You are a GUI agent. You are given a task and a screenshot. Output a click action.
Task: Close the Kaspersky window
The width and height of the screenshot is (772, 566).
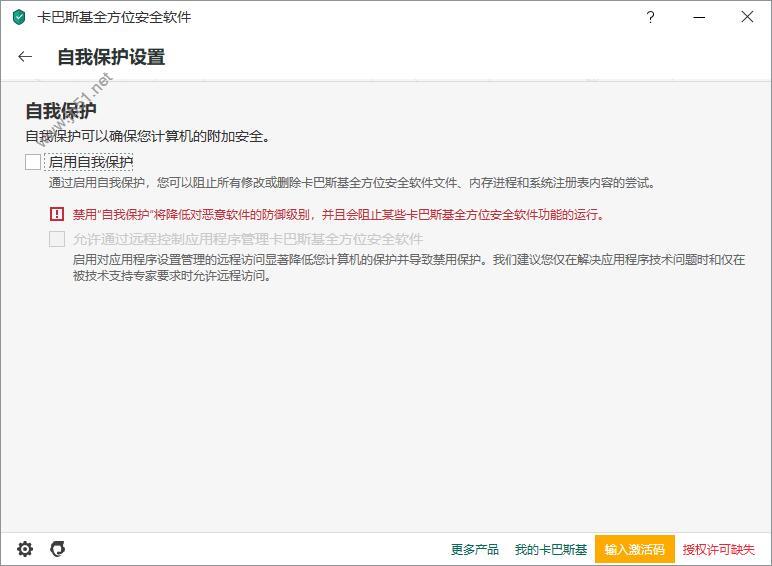(747, 17)
